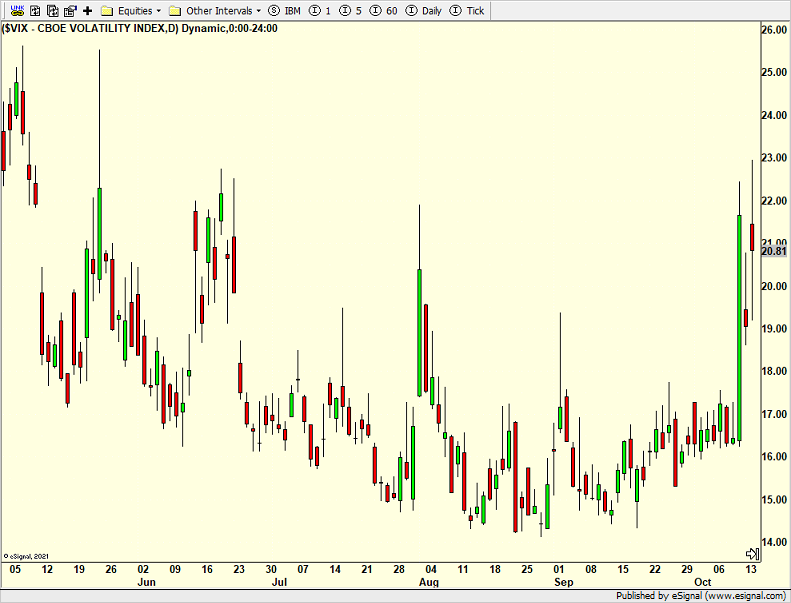The height and width of the screenshot is (603, 791).
Task: Click the stacked double-page toolbar icon
Action: (54, 10)
